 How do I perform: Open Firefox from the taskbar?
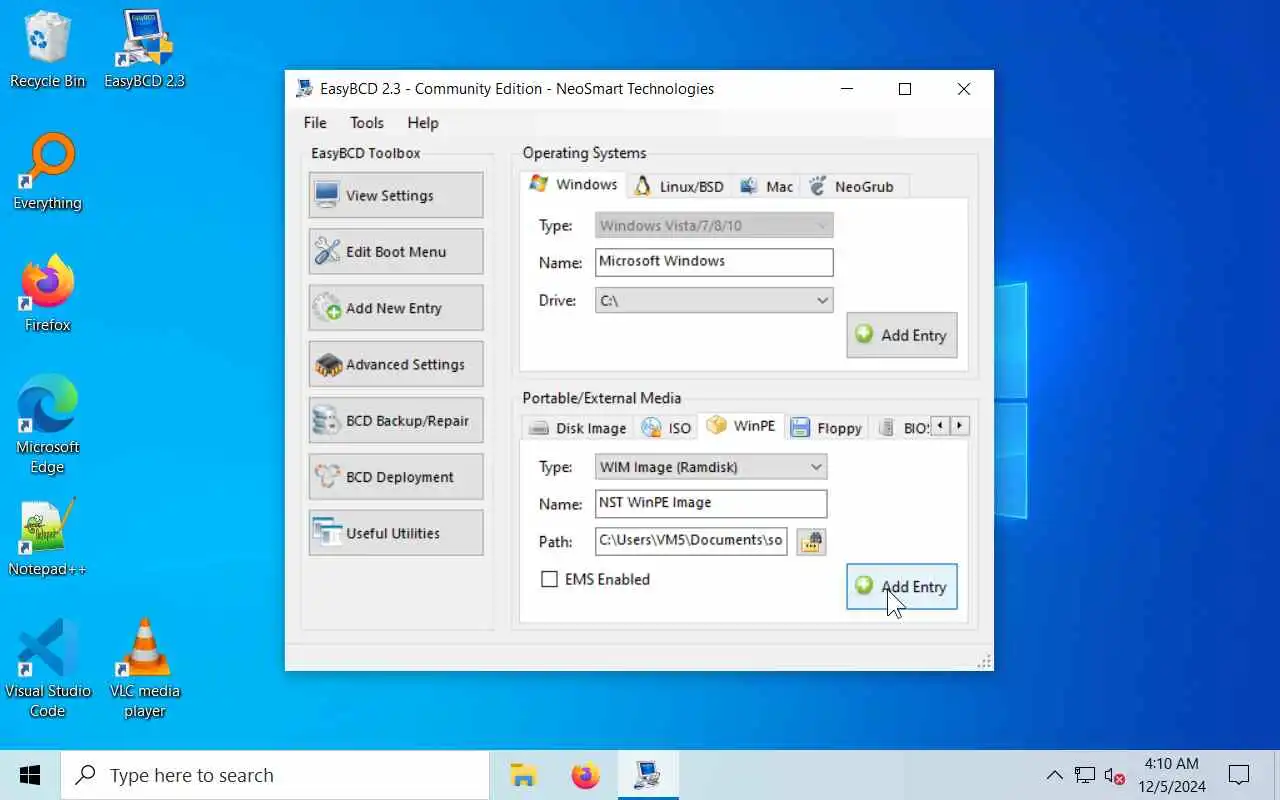point(586,775)
